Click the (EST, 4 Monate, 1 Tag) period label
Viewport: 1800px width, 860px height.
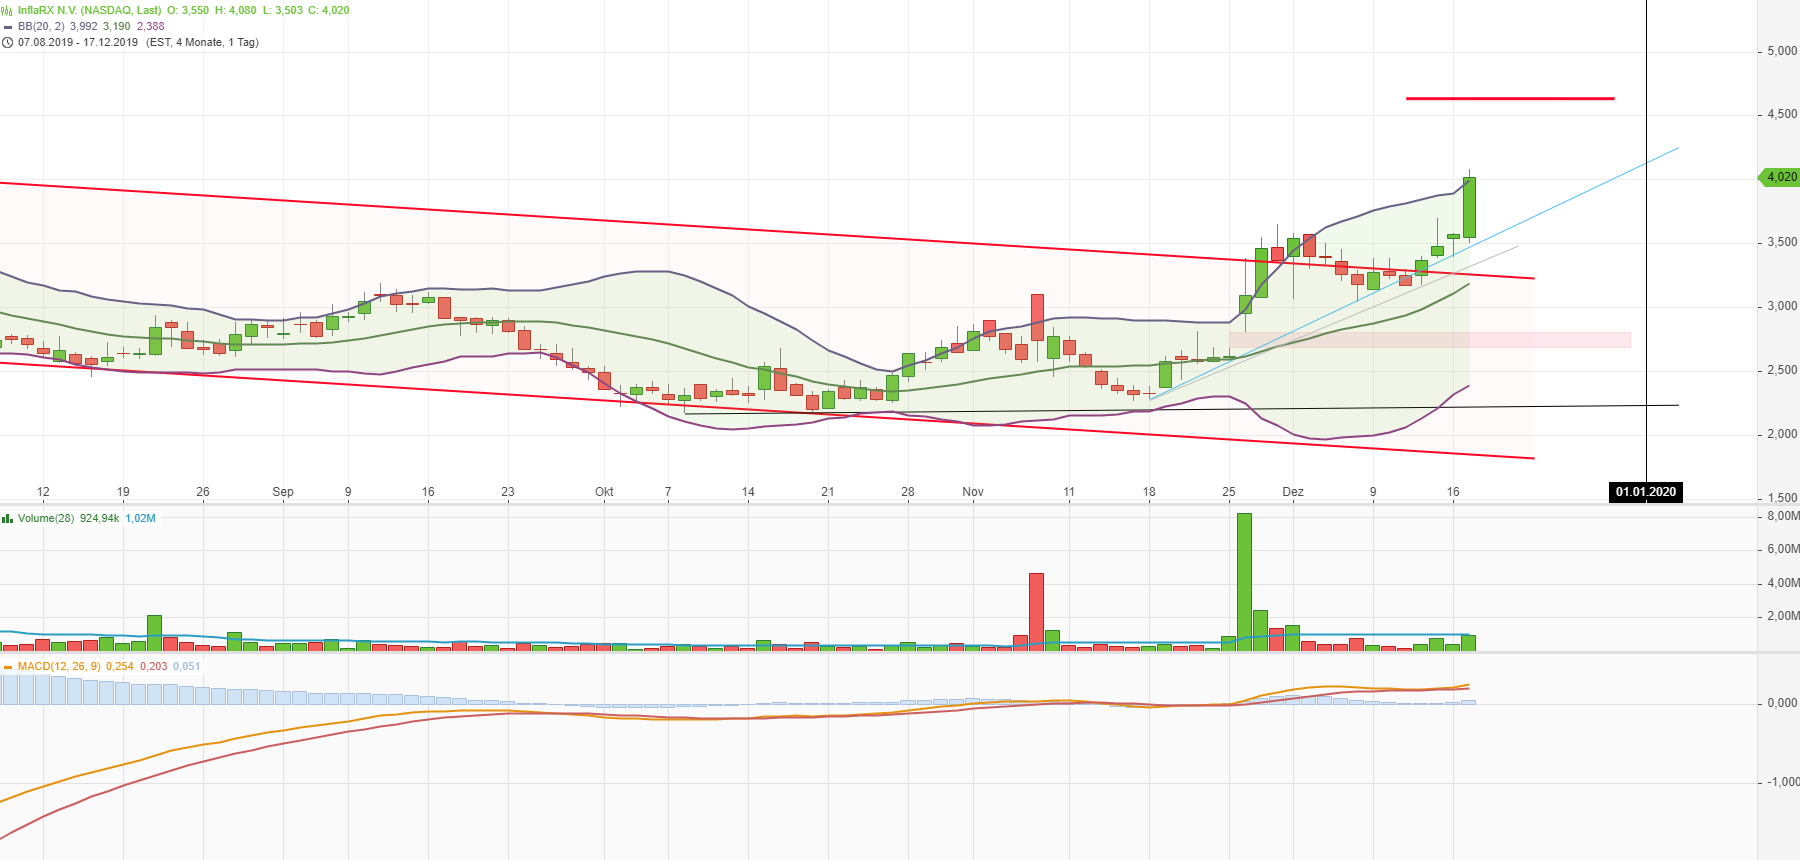202,42
